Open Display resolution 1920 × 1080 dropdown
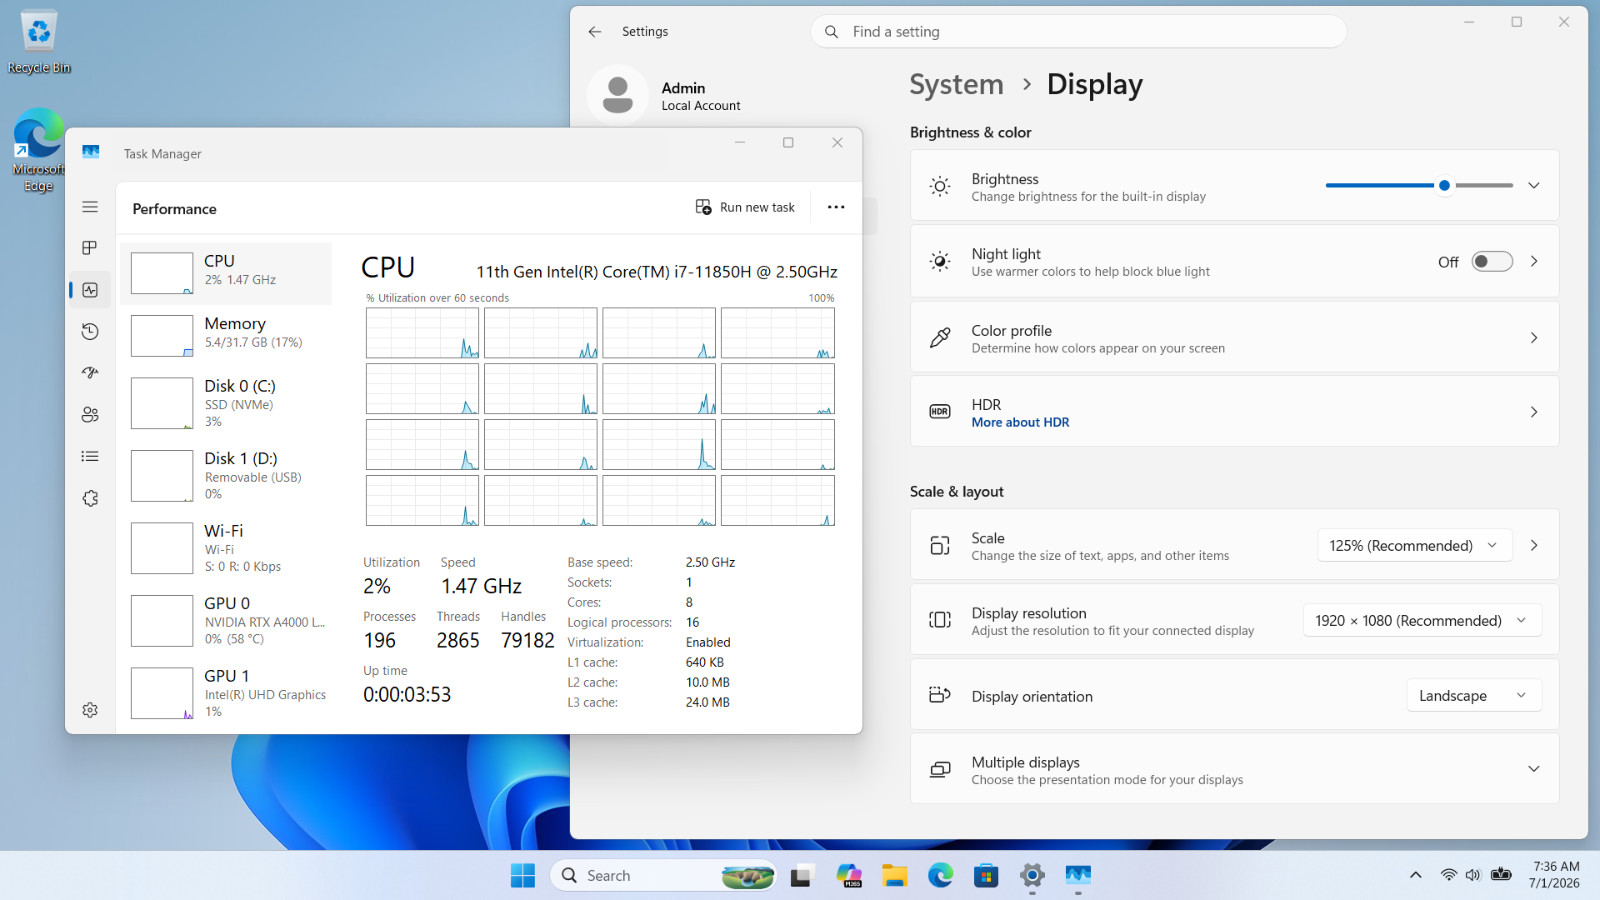The height and width of the screenshot is (900, 1600). pyautogui.click(x=1422, y=621)
